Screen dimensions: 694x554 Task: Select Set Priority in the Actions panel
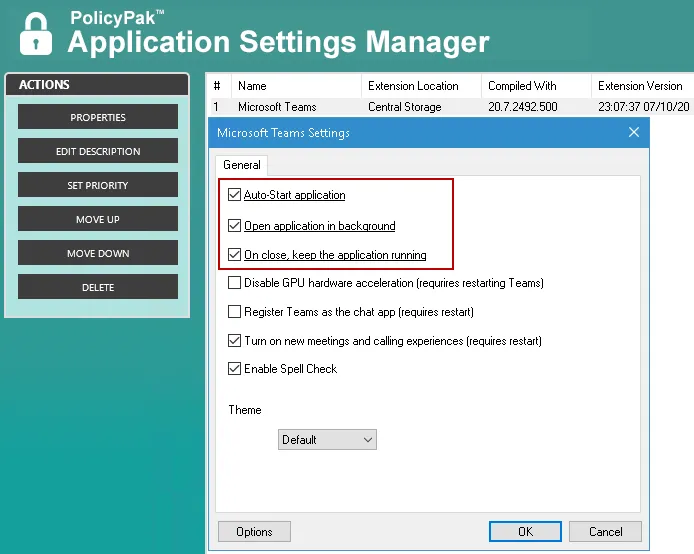point(98,186)
